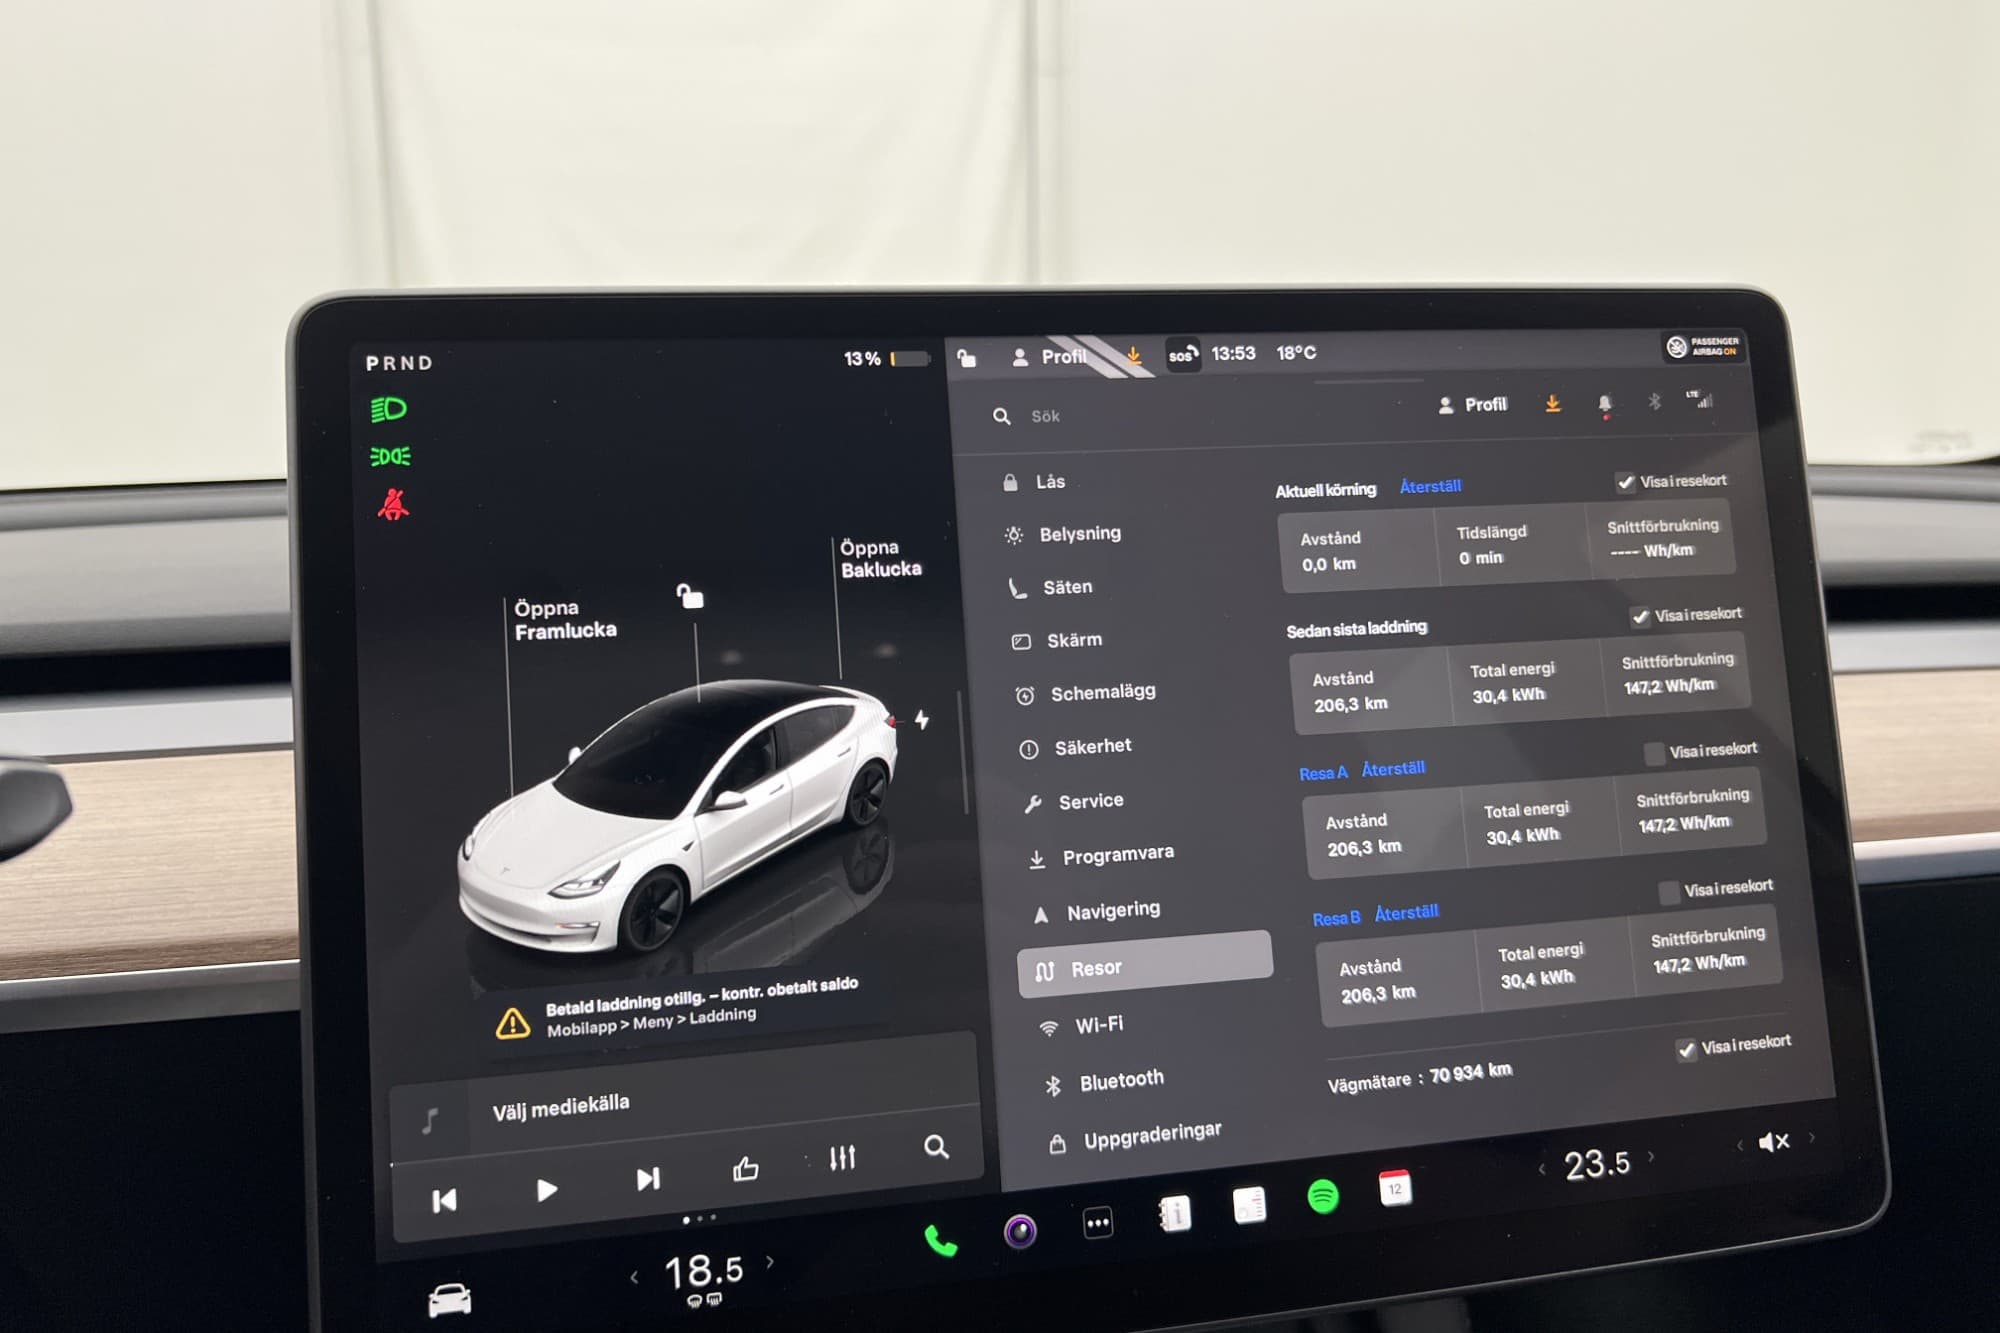Tap the charging warning triangle alert
Viewport: 2000px width, 1333px height.
(x=513, y=1022)
